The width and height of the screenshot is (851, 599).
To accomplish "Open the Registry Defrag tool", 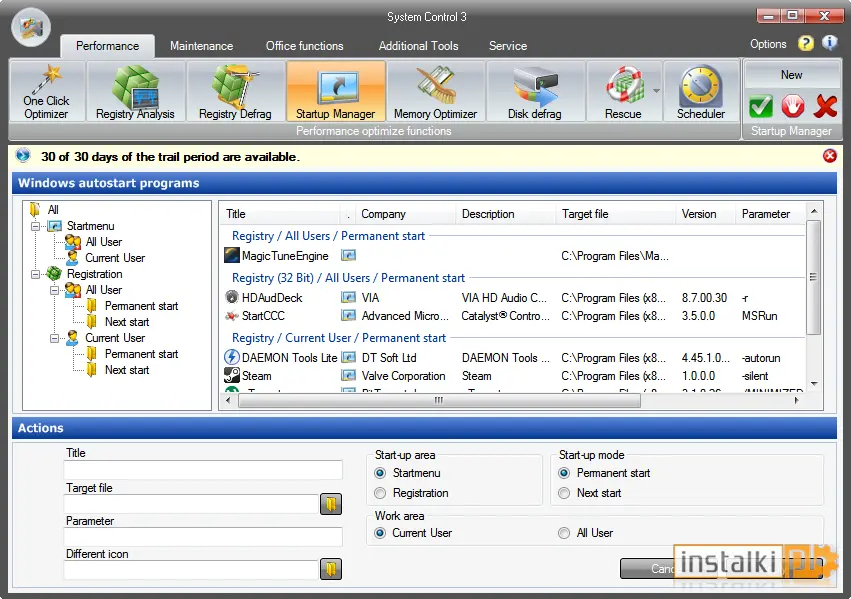I will pyautogui.click(x=236, y=91).
